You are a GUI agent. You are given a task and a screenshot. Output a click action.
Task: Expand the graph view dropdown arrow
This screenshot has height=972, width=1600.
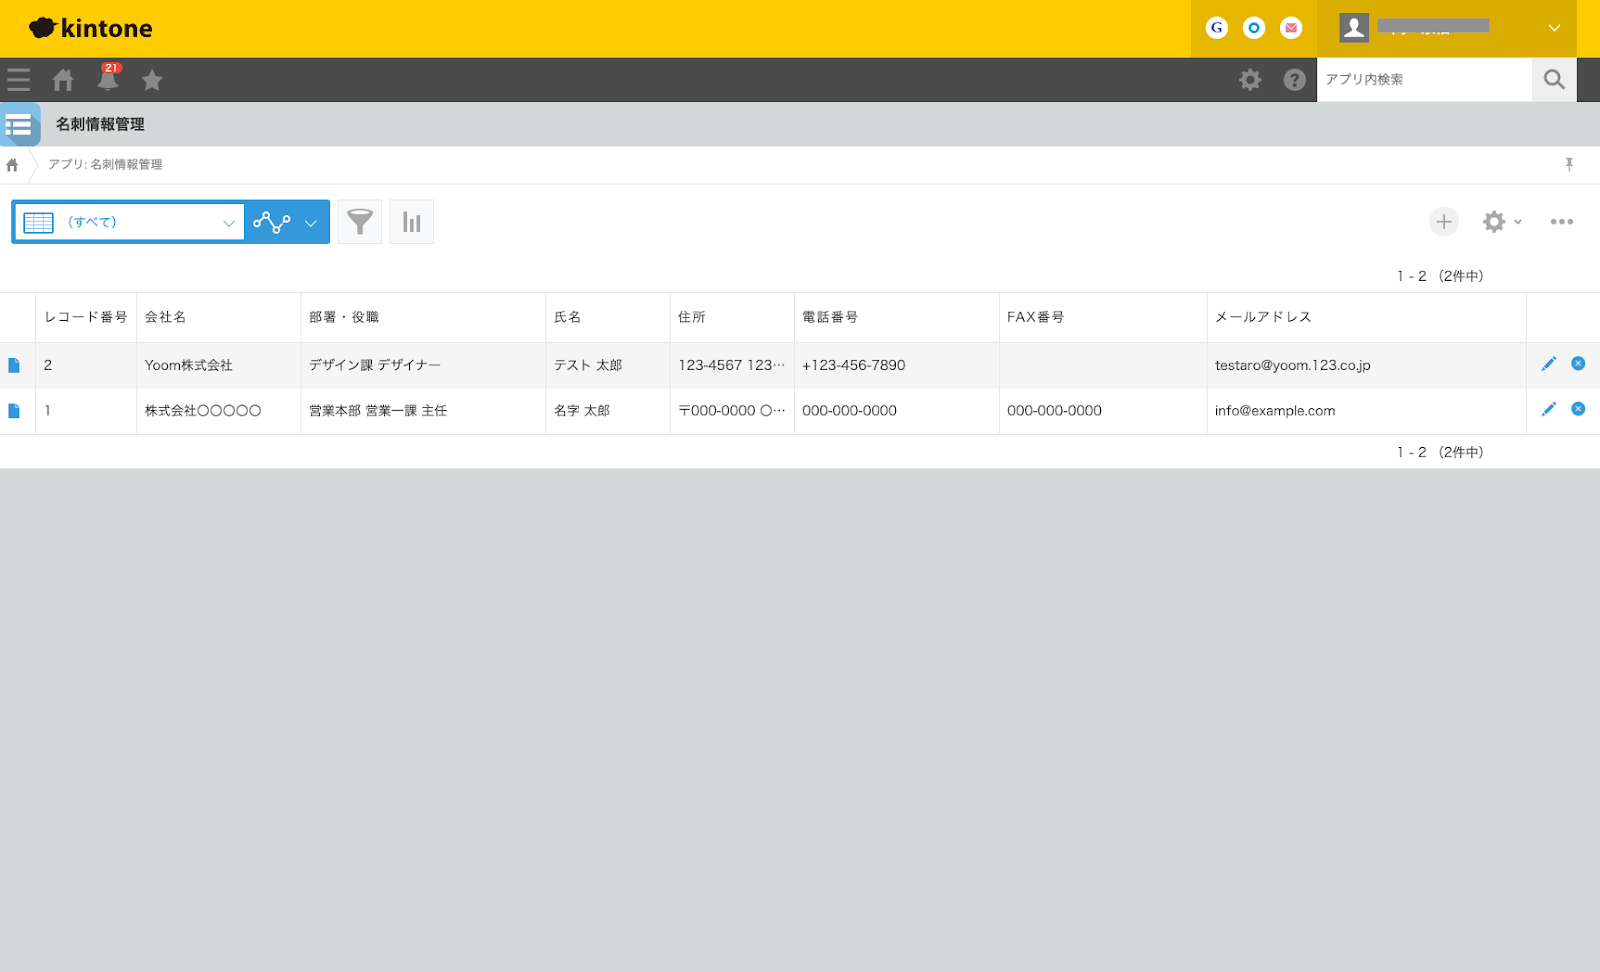[310, 223]
